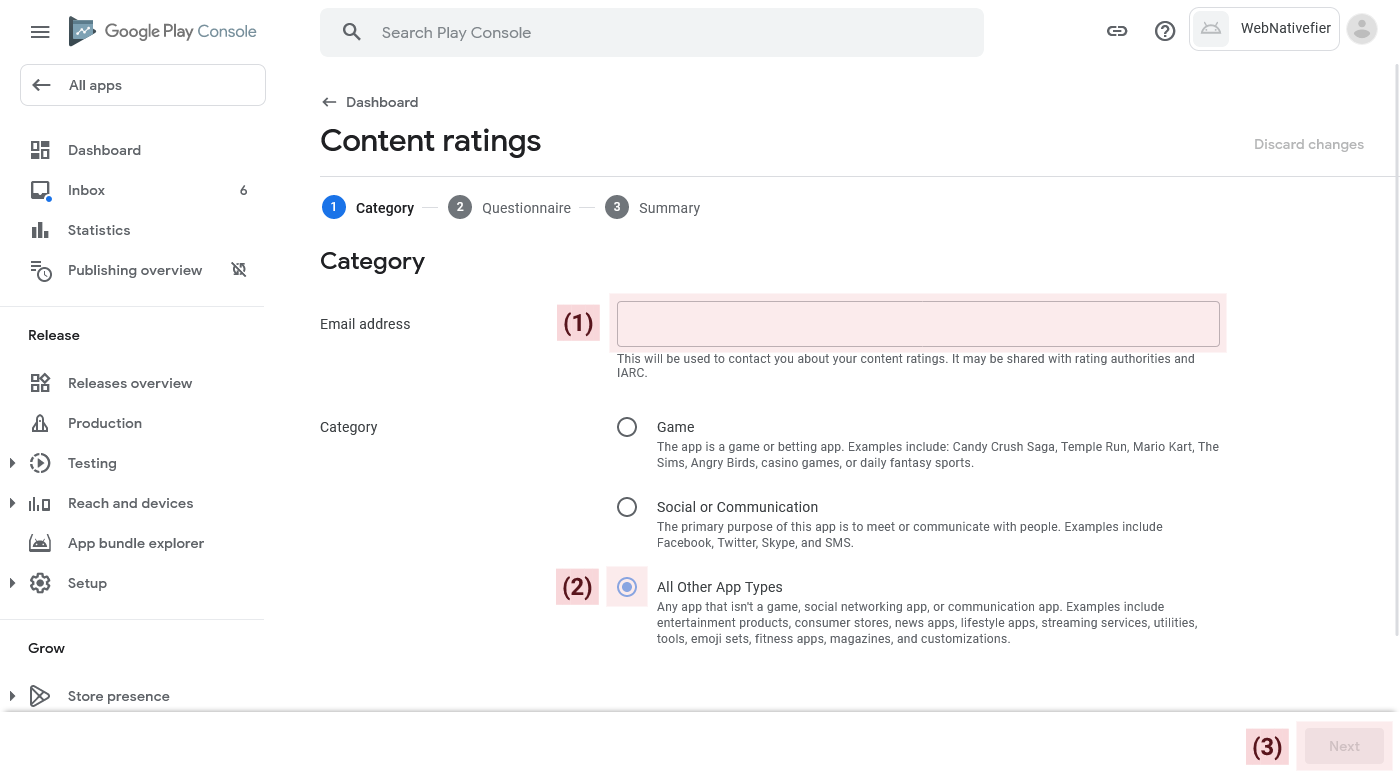
Task: Expand the Store presence arrow
Action: click(x=12, y=696)
